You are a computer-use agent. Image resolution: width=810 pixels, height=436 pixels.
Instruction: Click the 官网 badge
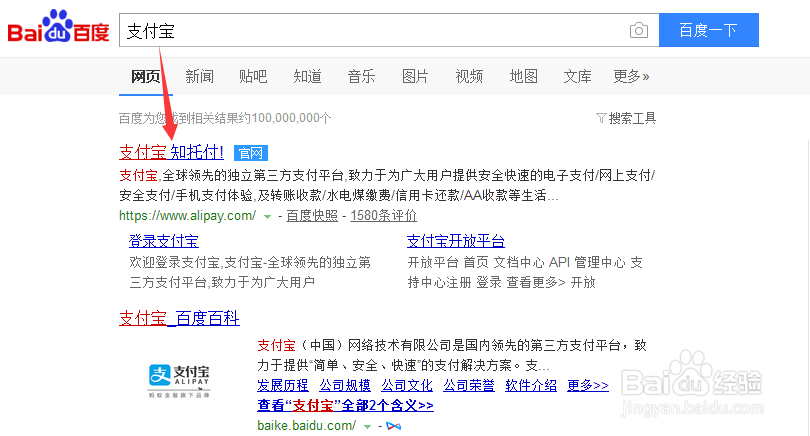click(251, 153)
